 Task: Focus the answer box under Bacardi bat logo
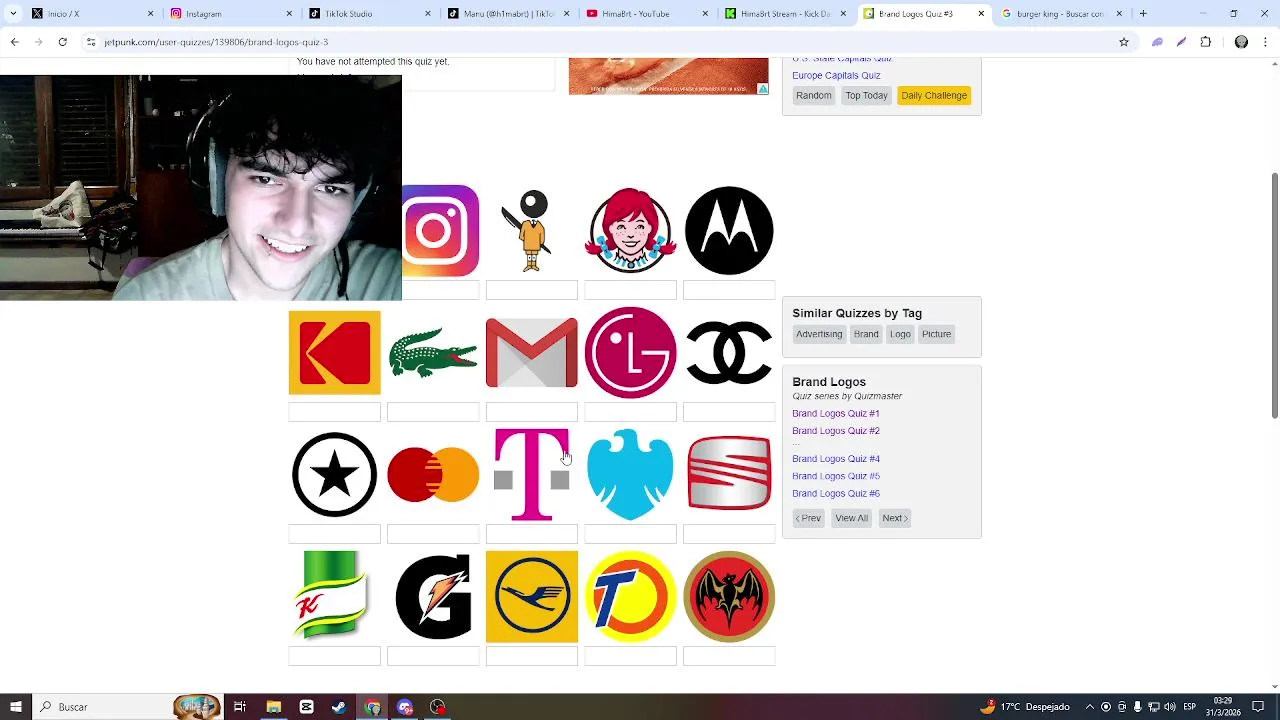click(729, 656)
